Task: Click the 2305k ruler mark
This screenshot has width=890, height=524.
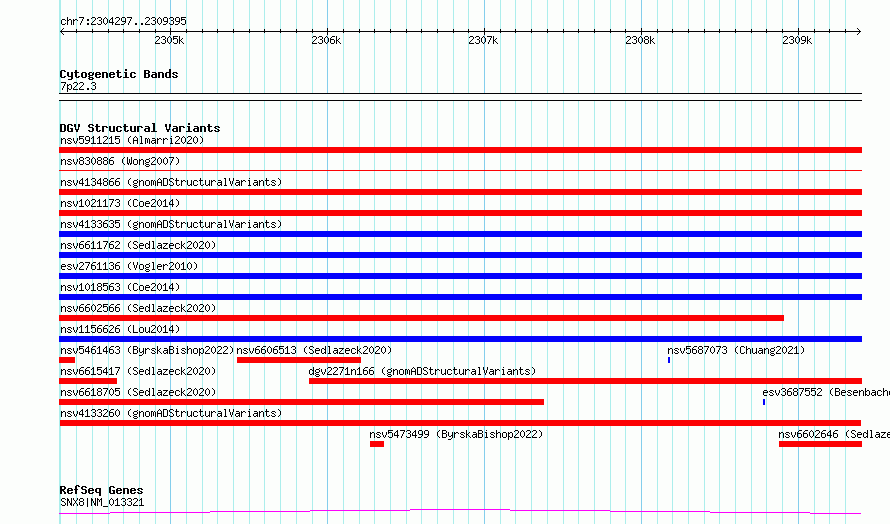Action: coord(169,40)
